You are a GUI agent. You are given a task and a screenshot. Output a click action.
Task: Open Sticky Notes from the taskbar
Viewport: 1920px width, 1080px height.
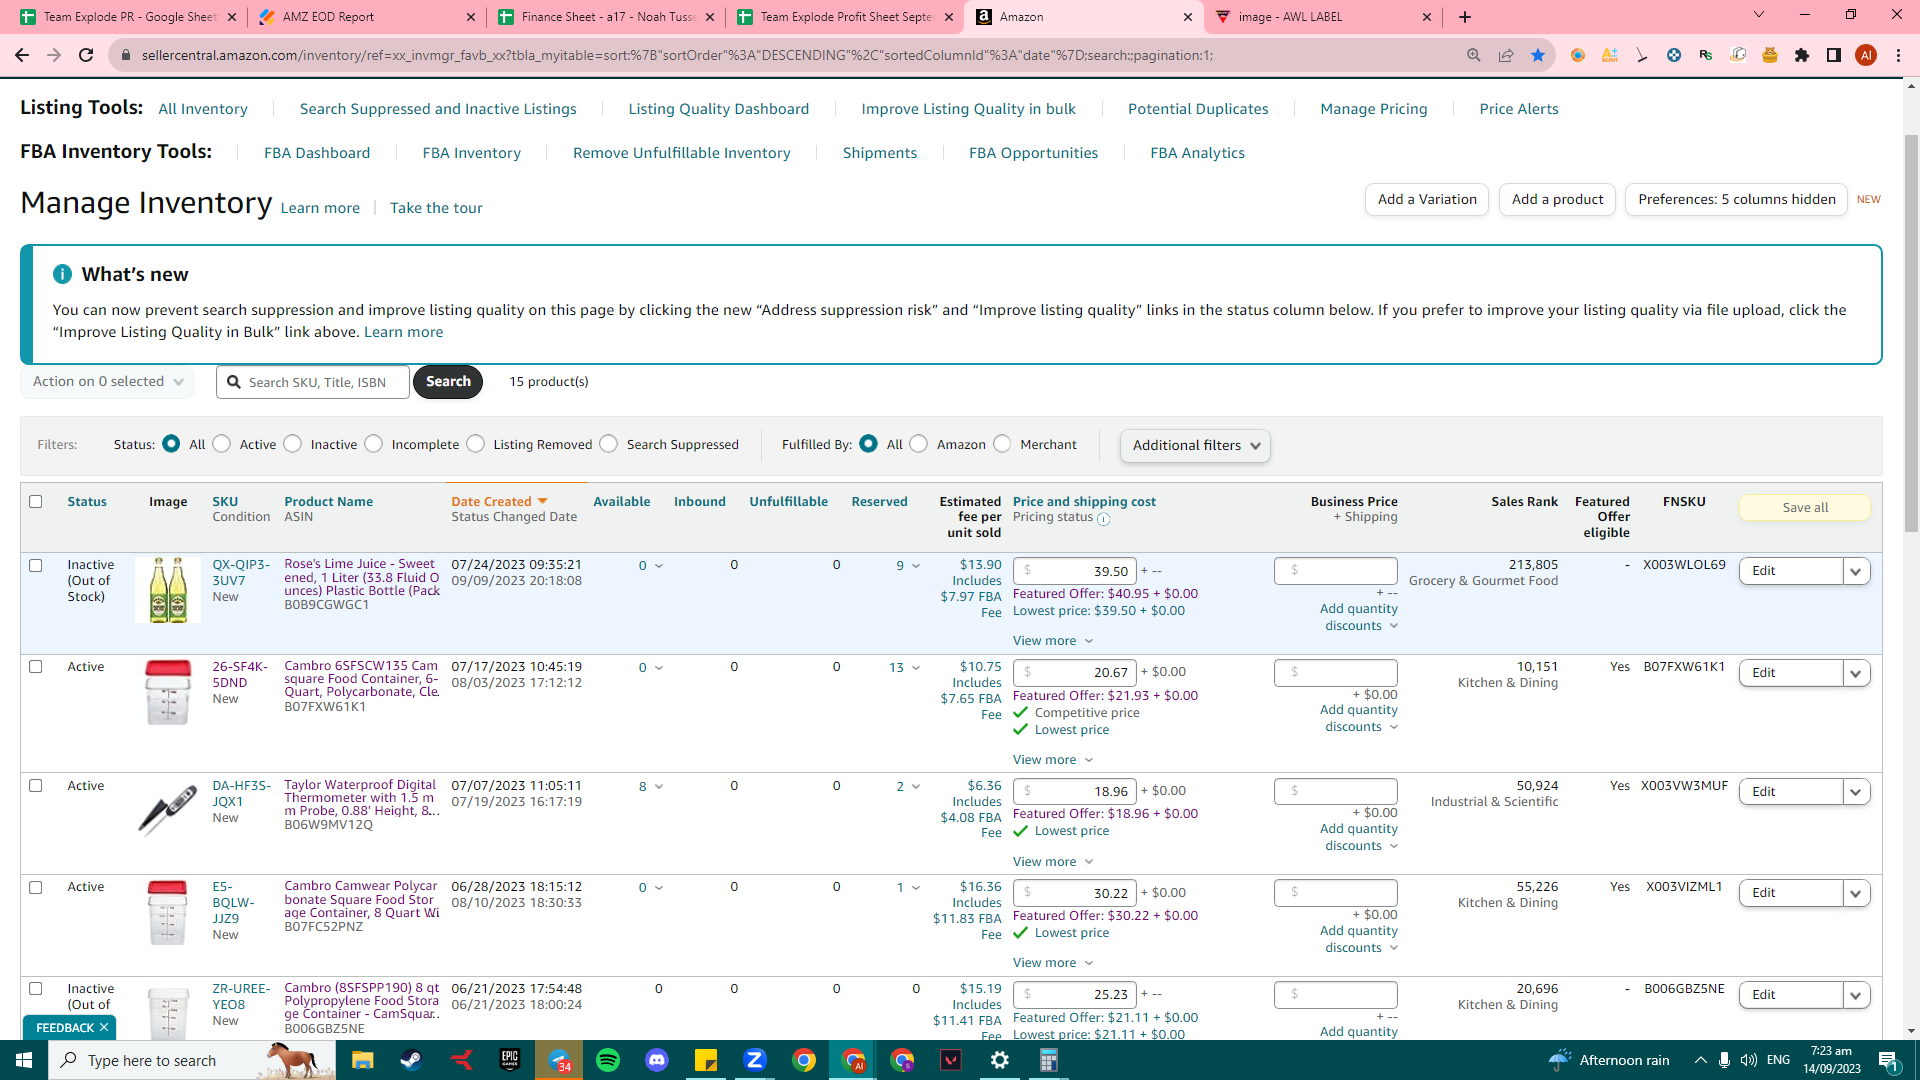706,1060
